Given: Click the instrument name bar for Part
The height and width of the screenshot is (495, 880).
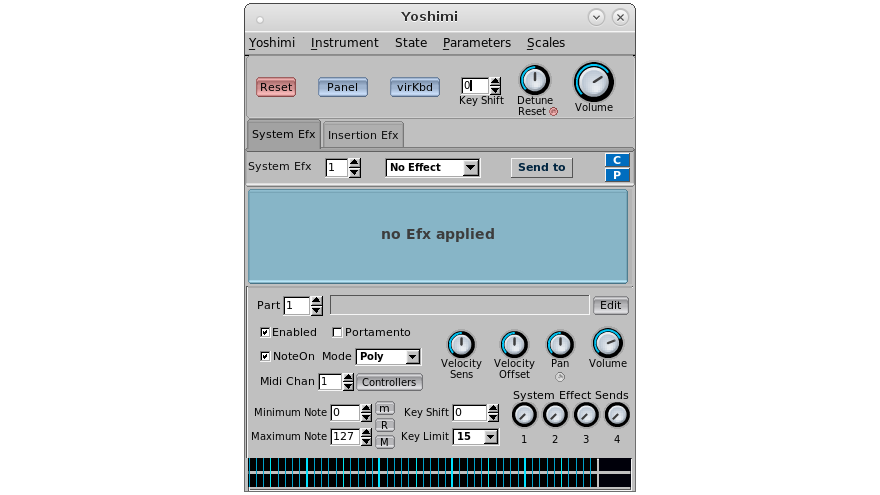Looking at the screenshot, I should tap(460, 305).
